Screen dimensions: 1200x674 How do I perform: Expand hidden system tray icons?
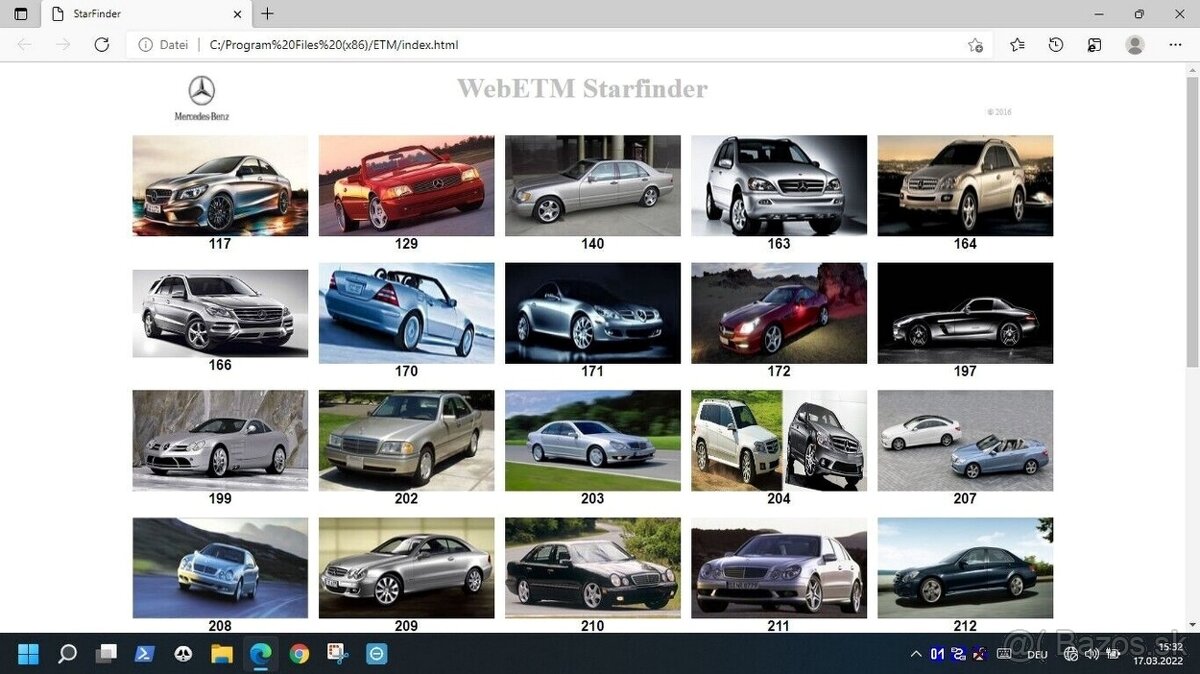coord(916,653)
